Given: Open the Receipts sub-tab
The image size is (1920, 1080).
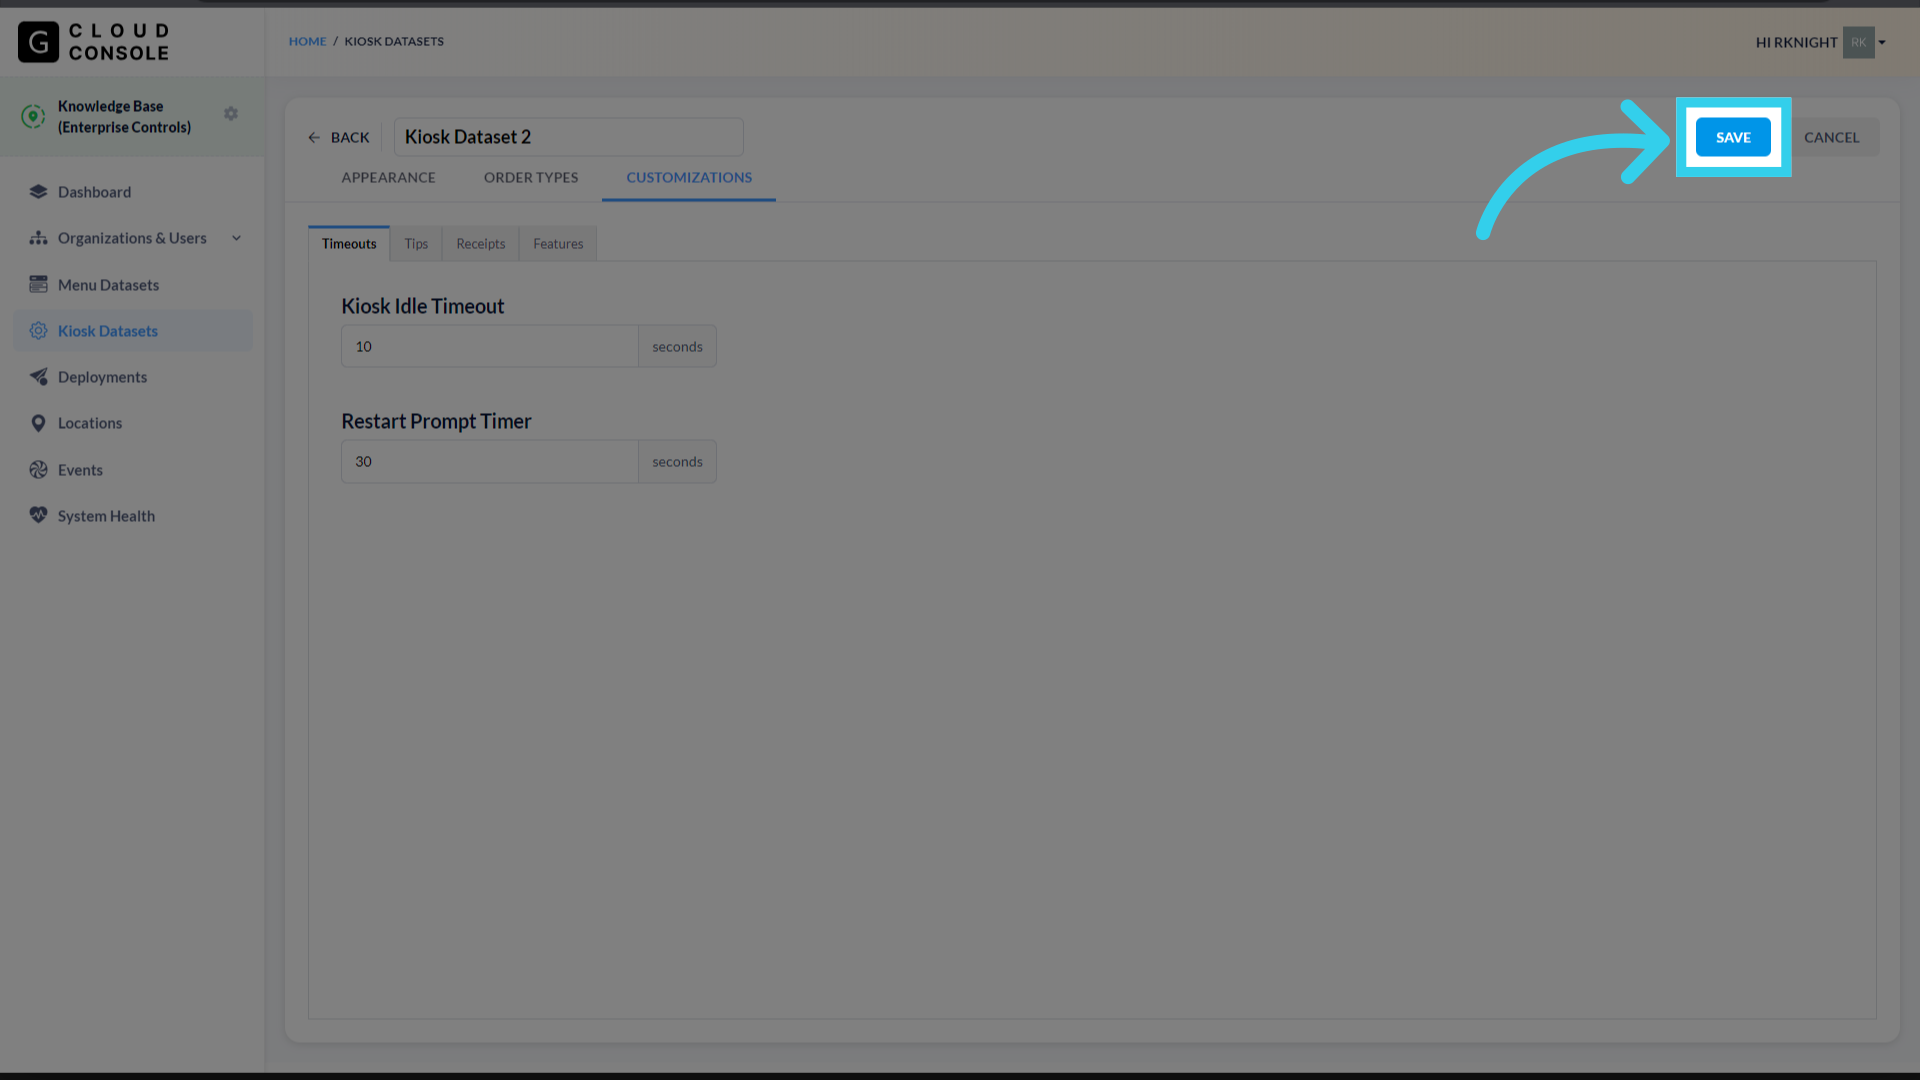Looking at the screenshot, I should pyautogui.click(x=481, y=244).
